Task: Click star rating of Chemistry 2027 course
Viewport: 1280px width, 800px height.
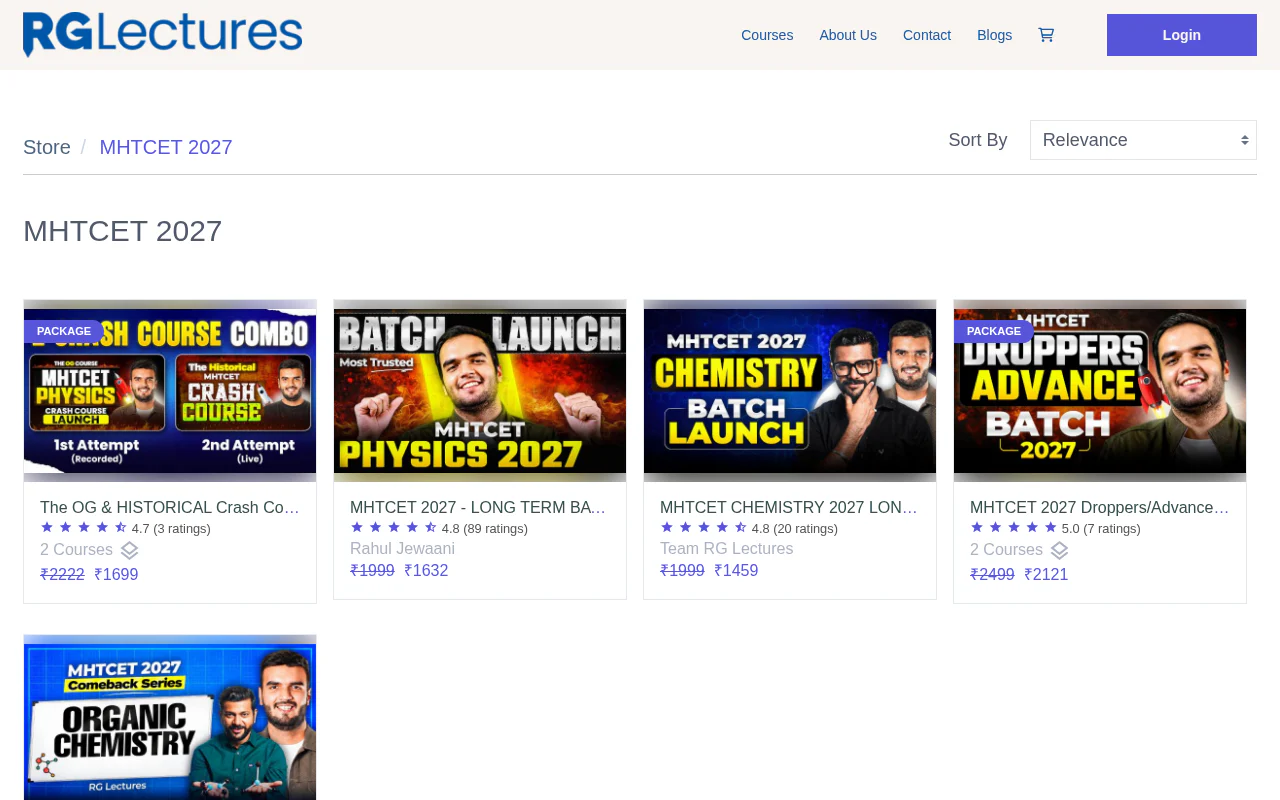Action: coord(704,527)
